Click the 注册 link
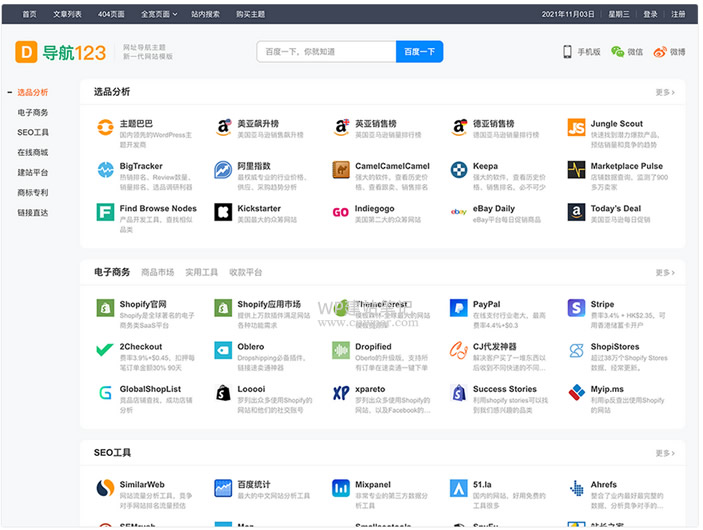 coord(678,14)
